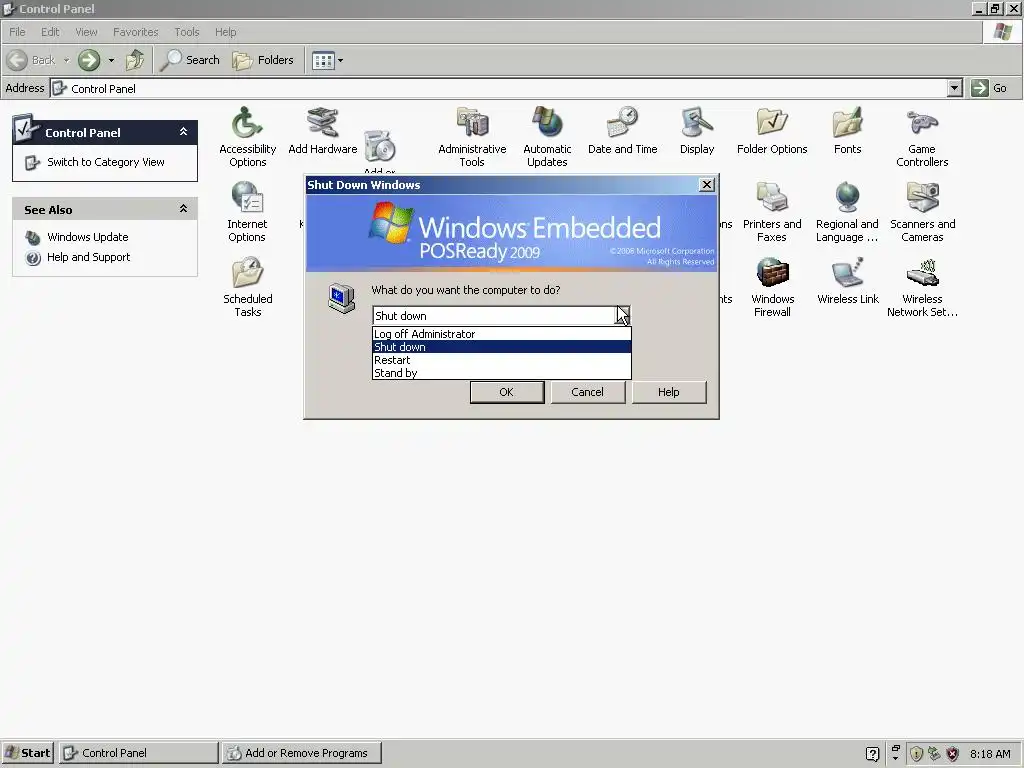Click the network connection tray icon

[x=935, y=754]
